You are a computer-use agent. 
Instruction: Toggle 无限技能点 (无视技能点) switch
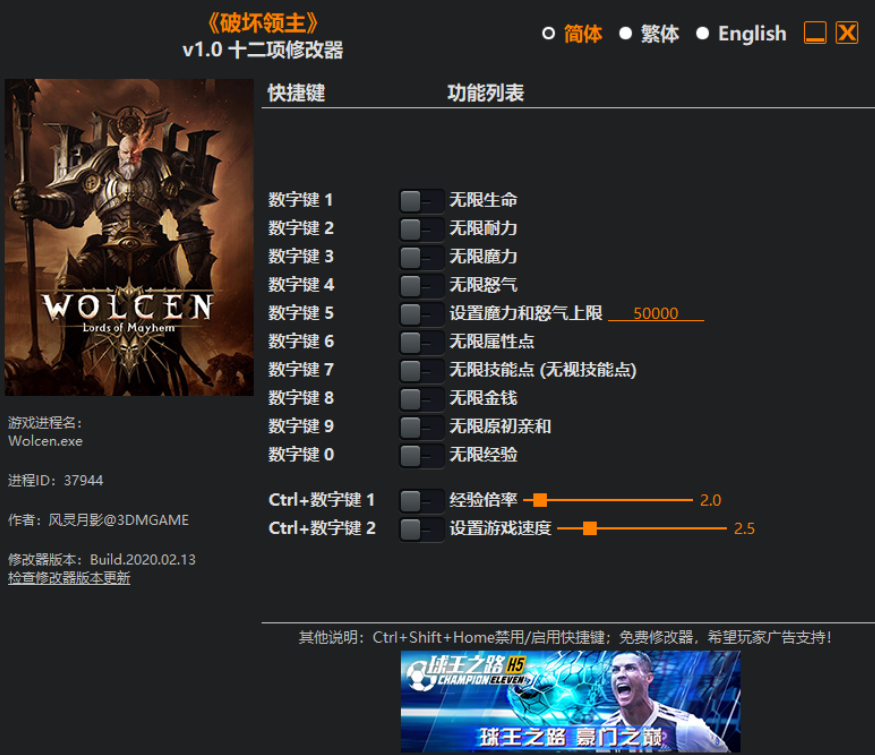pyautogui.click(x=421, y=371)
